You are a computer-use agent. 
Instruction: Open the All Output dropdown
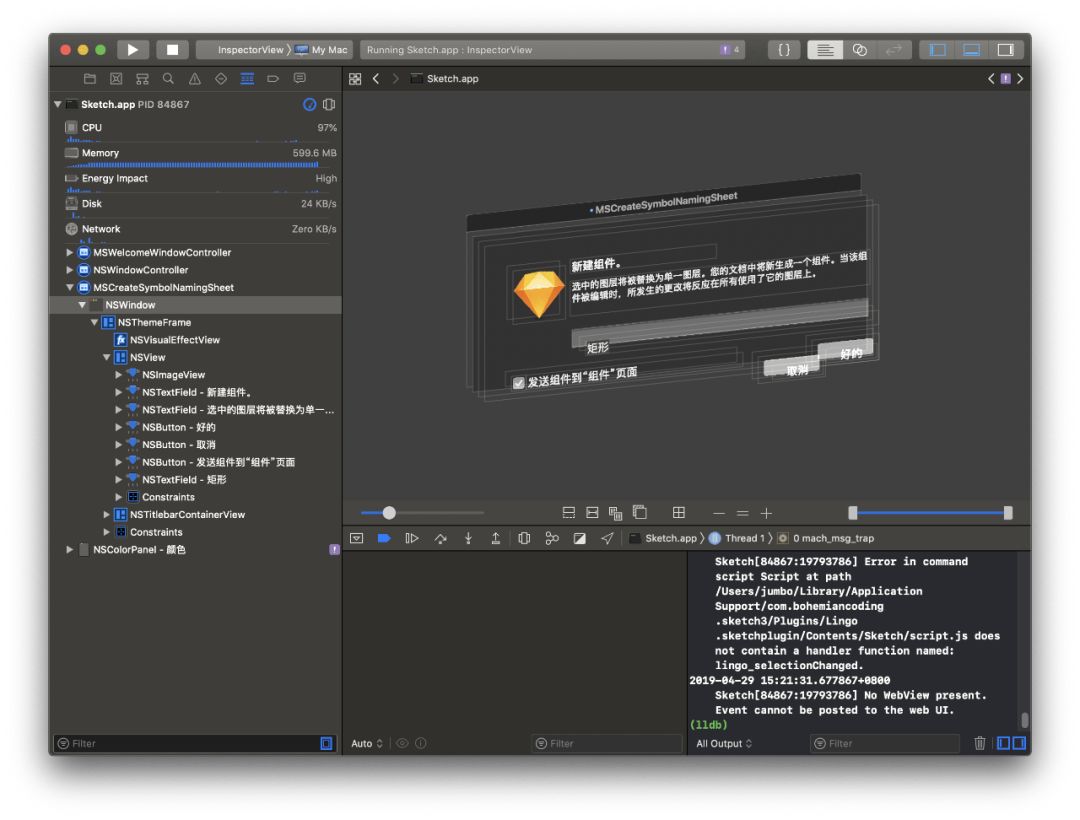(x=724, y=744)
